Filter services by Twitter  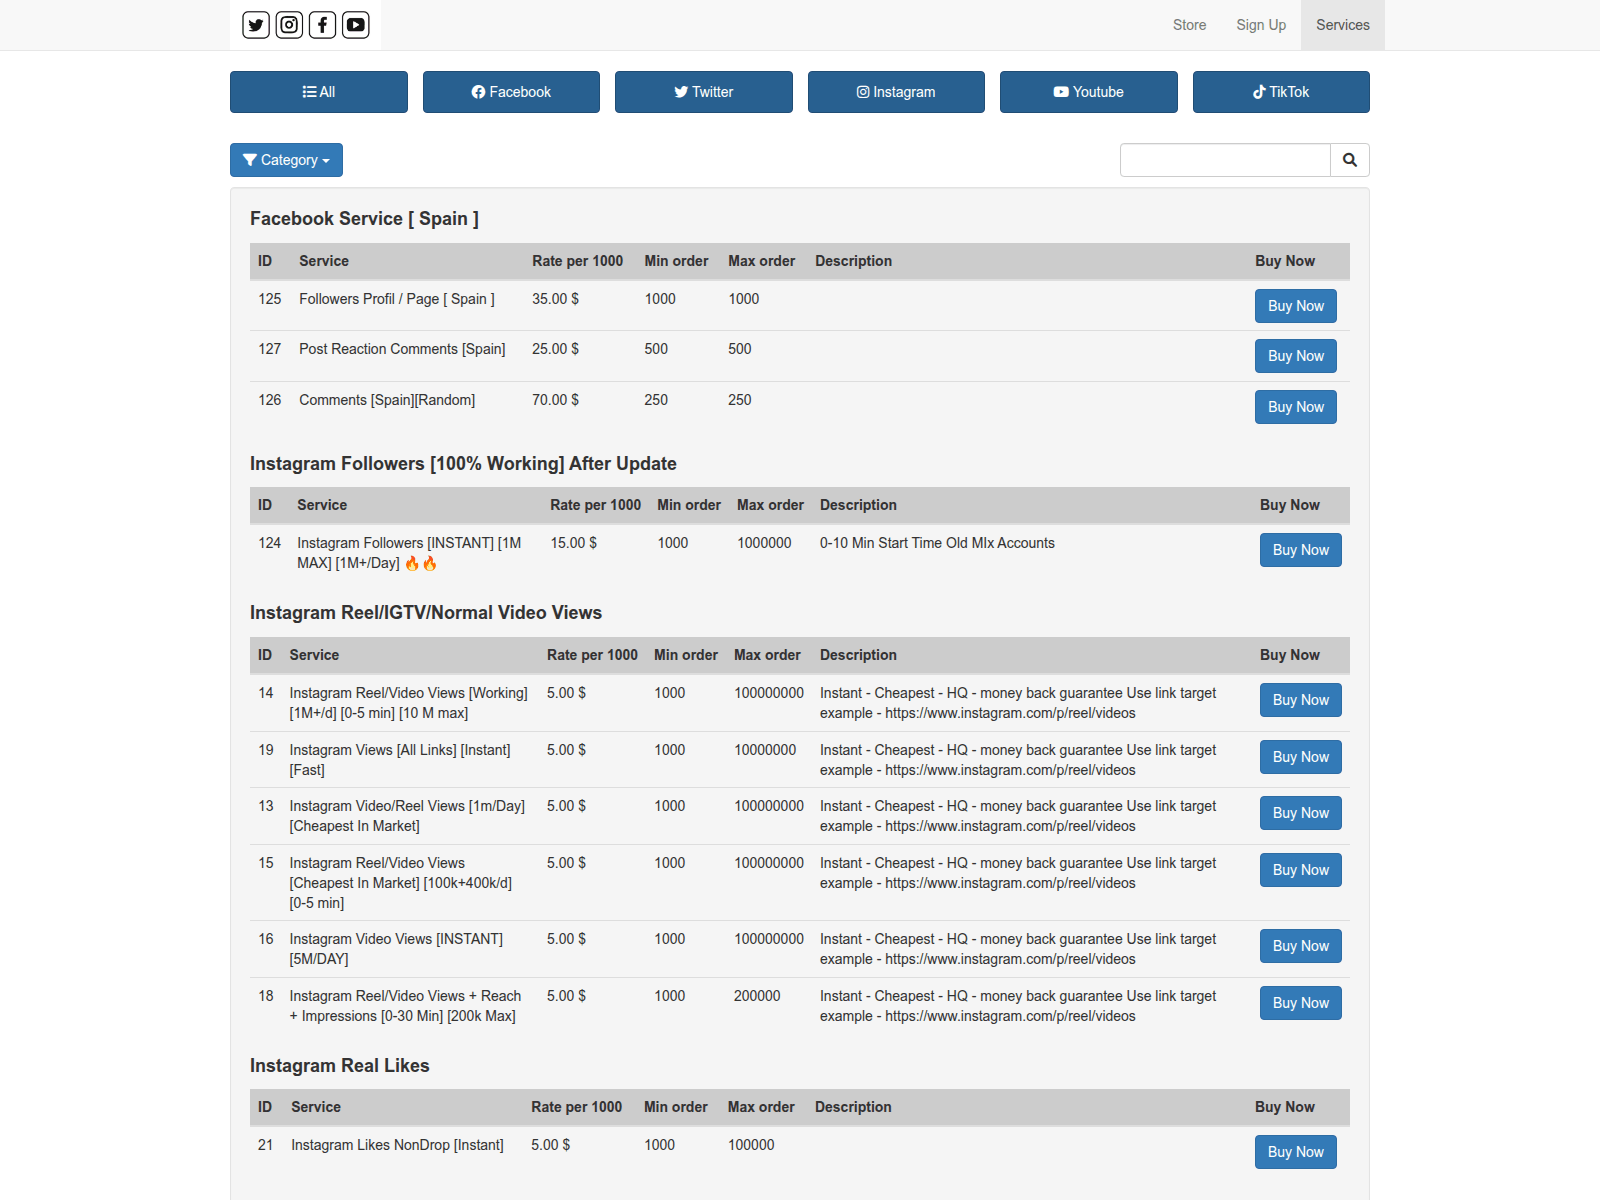[x=704, y=92]
